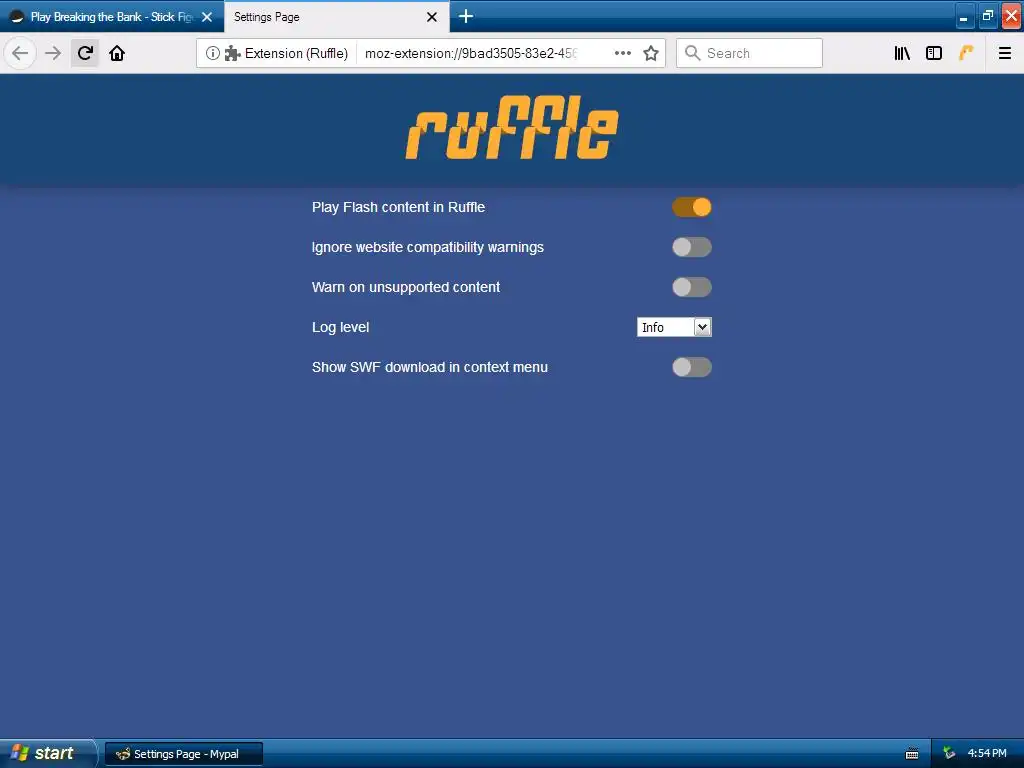Open the Log level dropdown
The height and width of the screenshot is (768, 1024).
click(674, 327)
